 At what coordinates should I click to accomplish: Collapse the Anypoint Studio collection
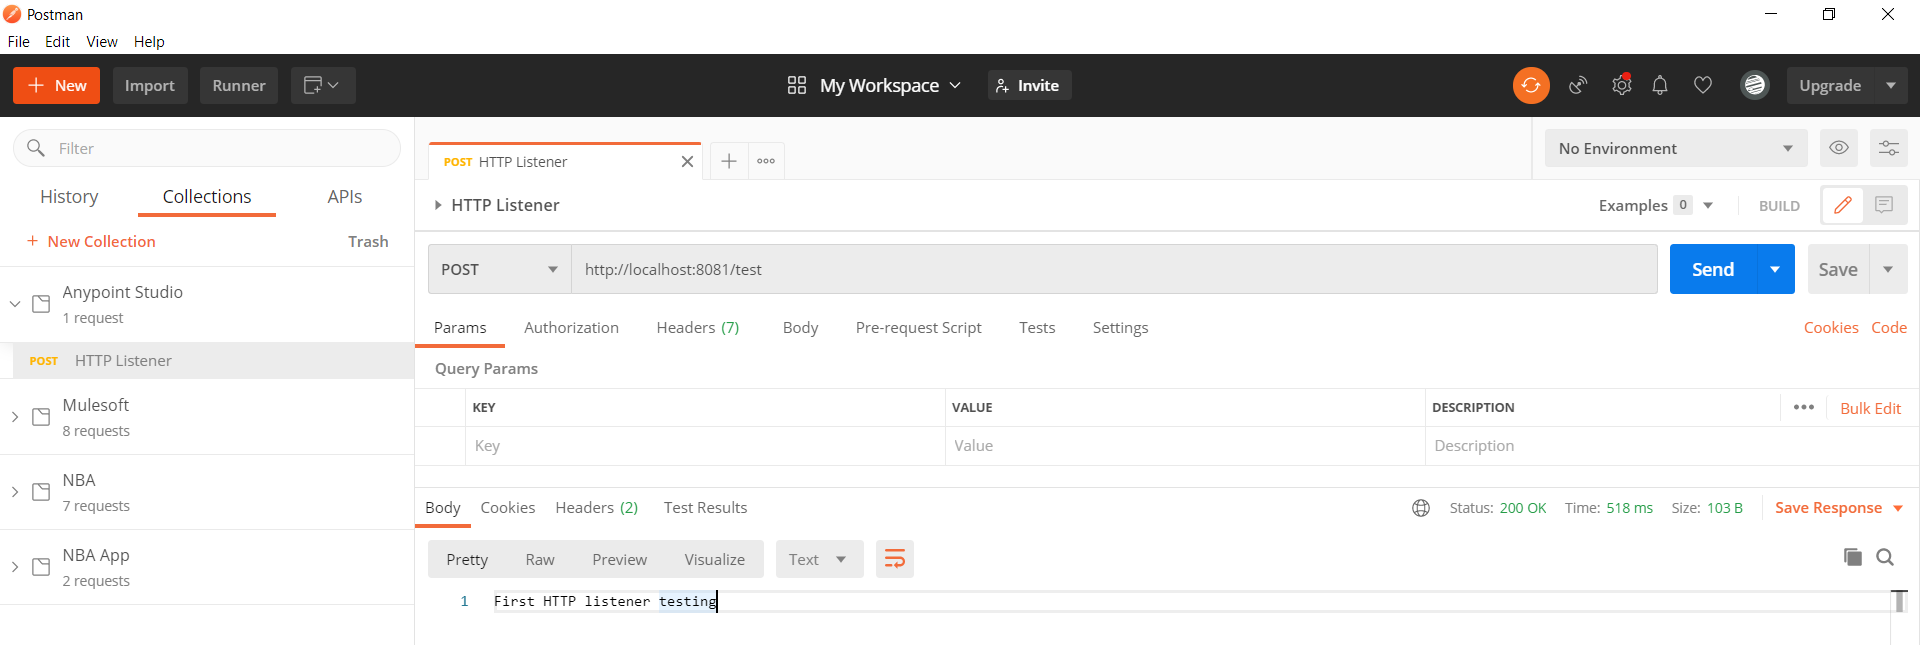point(15,304)
